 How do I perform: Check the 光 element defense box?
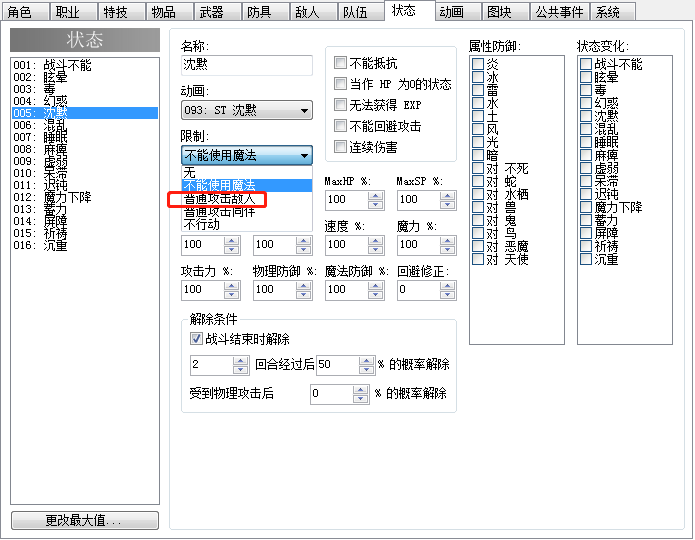coord(478,142)
